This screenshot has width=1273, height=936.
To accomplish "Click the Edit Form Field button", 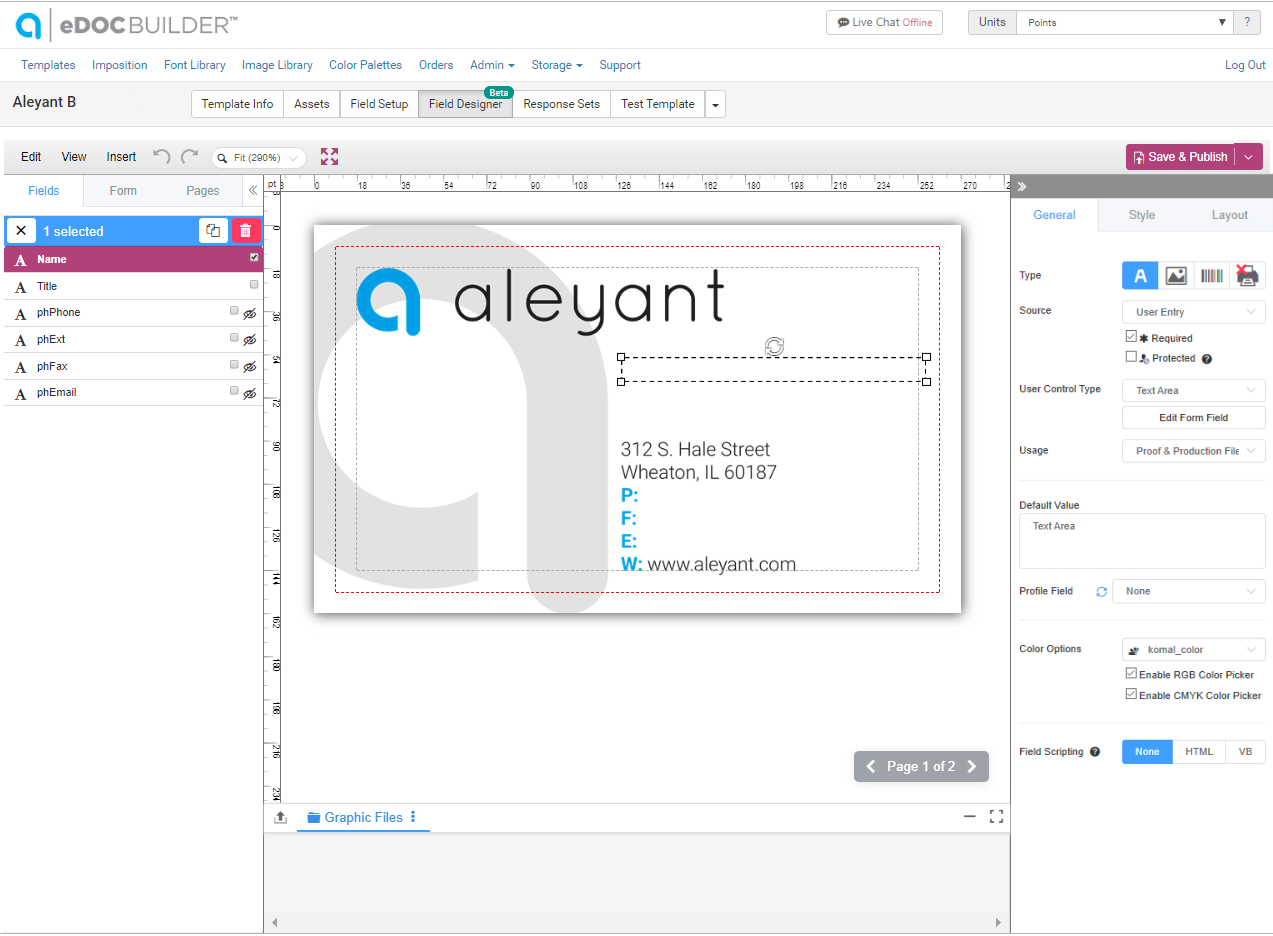I will coord(1194,418).
